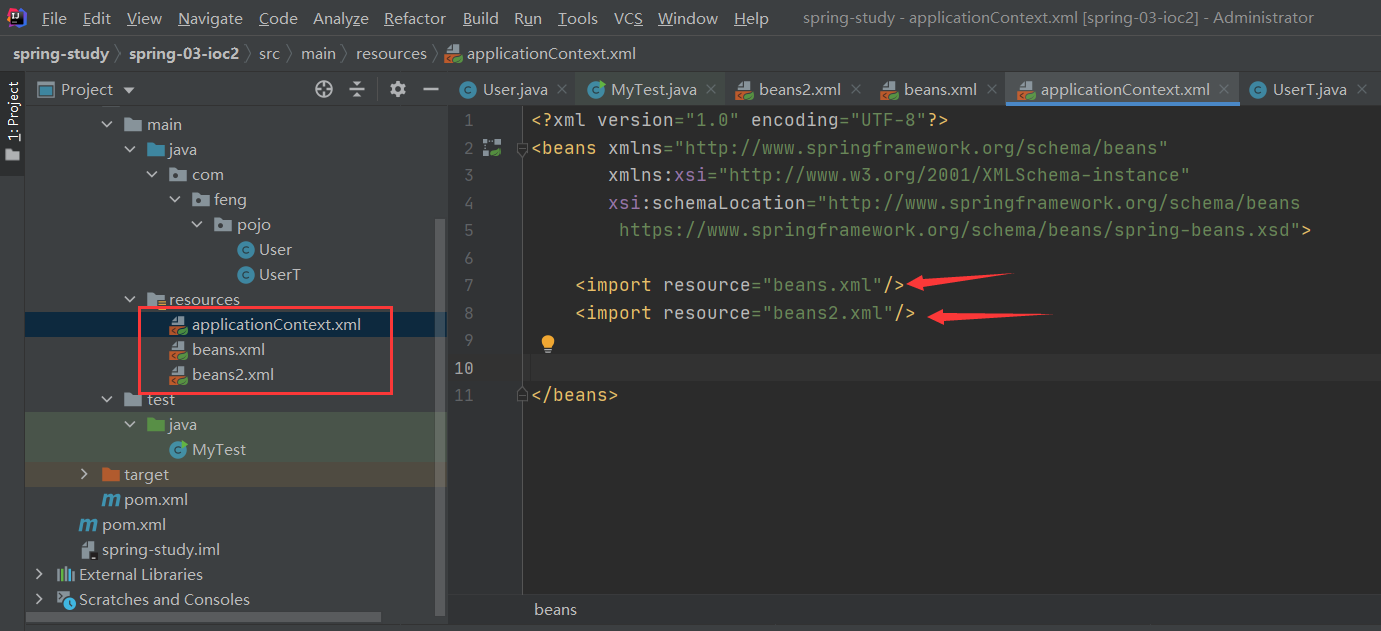
Task: Close the beans2.xml tab
Action: point(855,89)
